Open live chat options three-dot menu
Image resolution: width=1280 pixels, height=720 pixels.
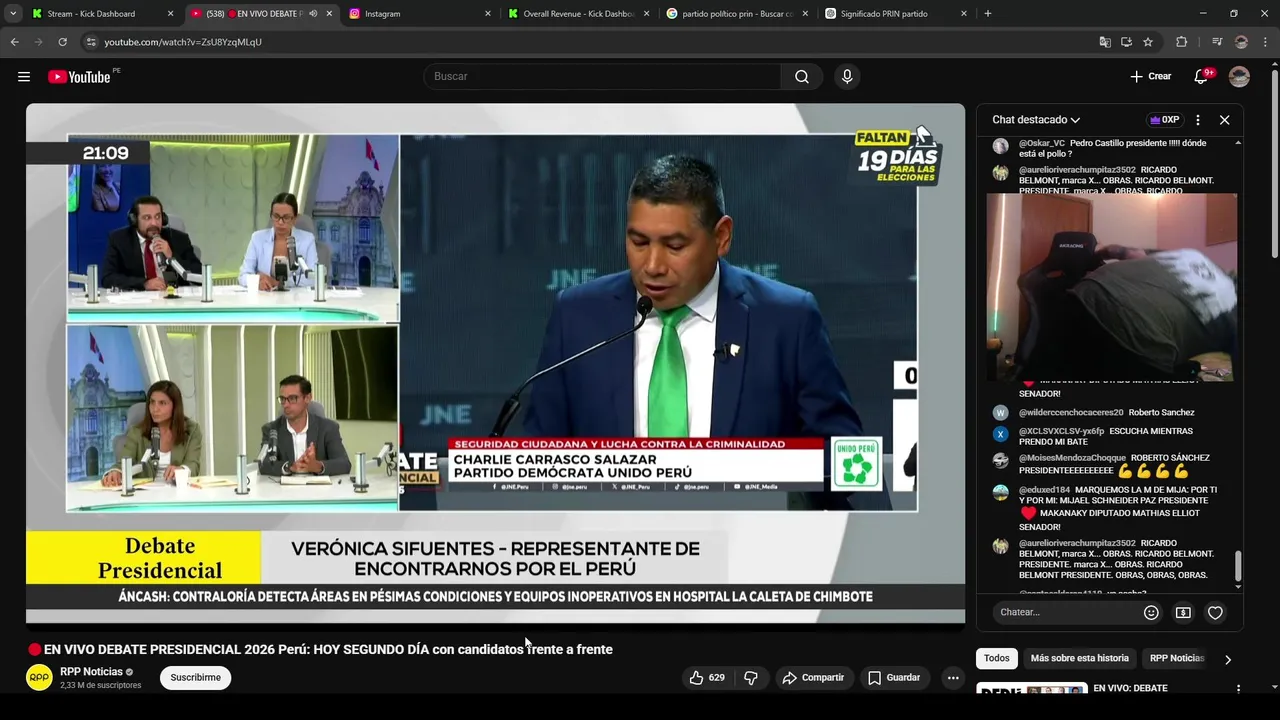click(x=1198, y=120)
